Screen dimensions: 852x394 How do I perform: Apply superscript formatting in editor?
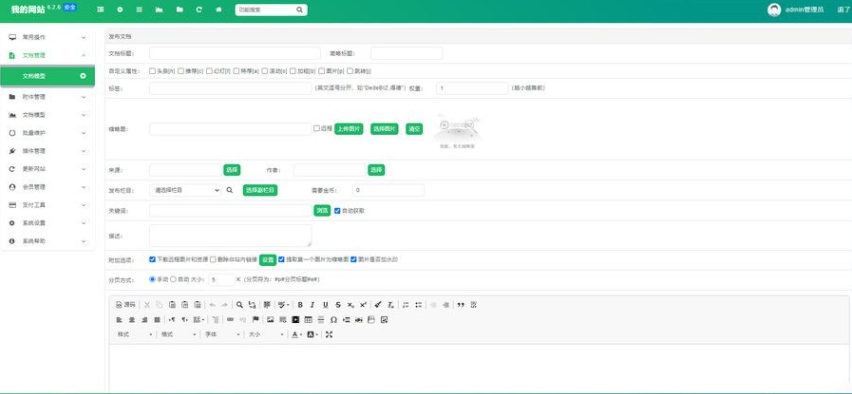click(x=363, y=305)
